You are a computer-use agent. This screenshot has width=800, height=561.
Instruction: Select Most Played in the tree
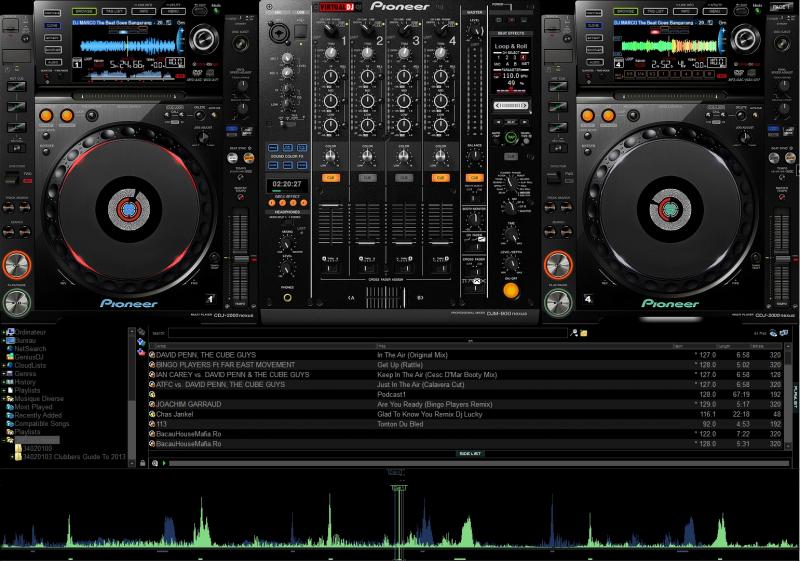point(33,407)
